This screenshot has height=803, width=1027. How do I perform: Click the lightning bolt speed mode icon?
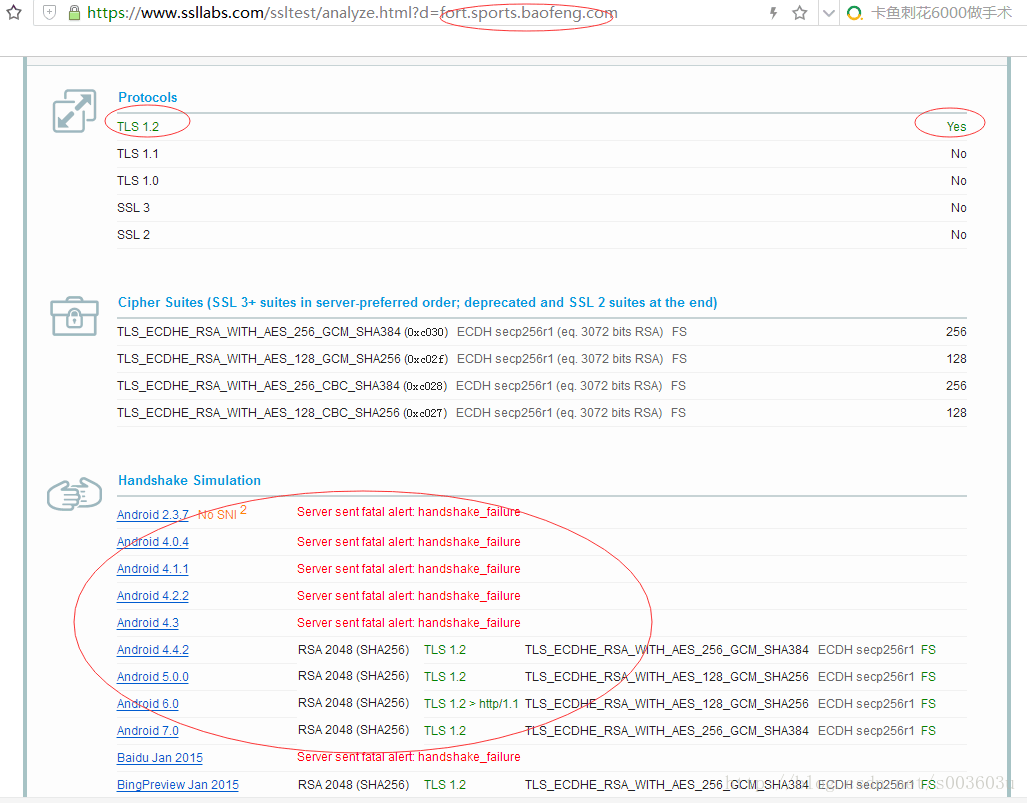pos(774,12)
